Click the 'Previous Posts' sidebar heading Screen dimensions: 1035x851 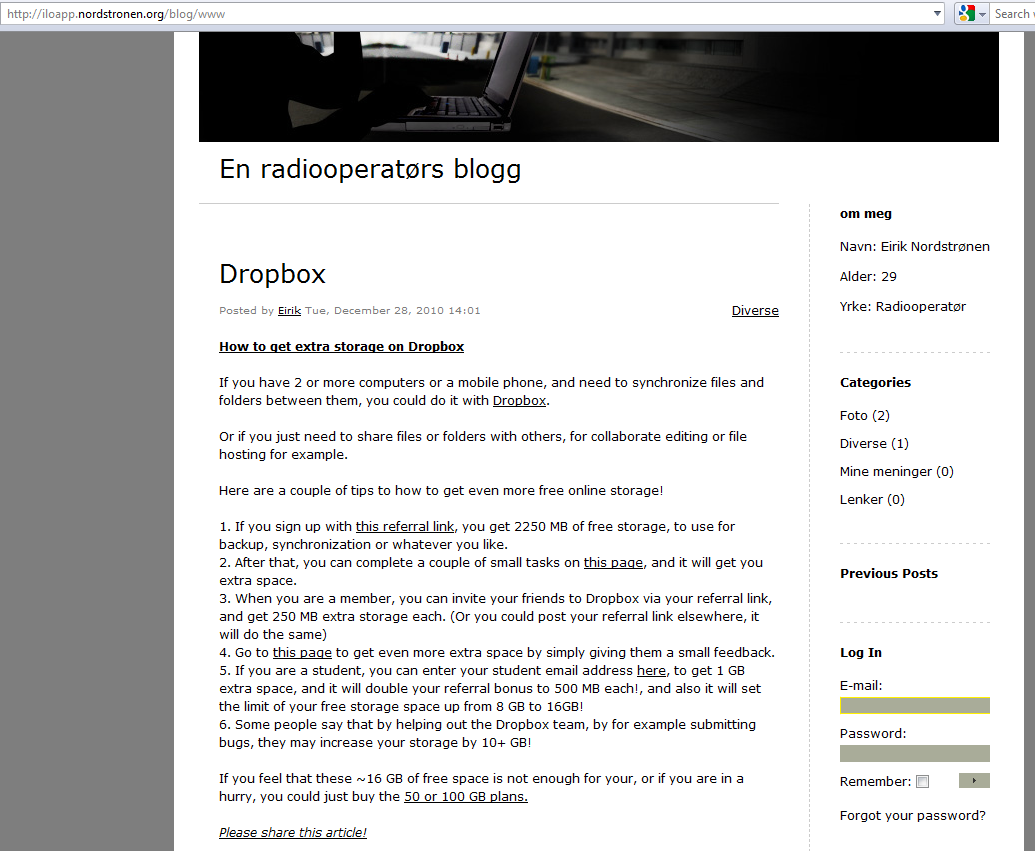point(888,574)
